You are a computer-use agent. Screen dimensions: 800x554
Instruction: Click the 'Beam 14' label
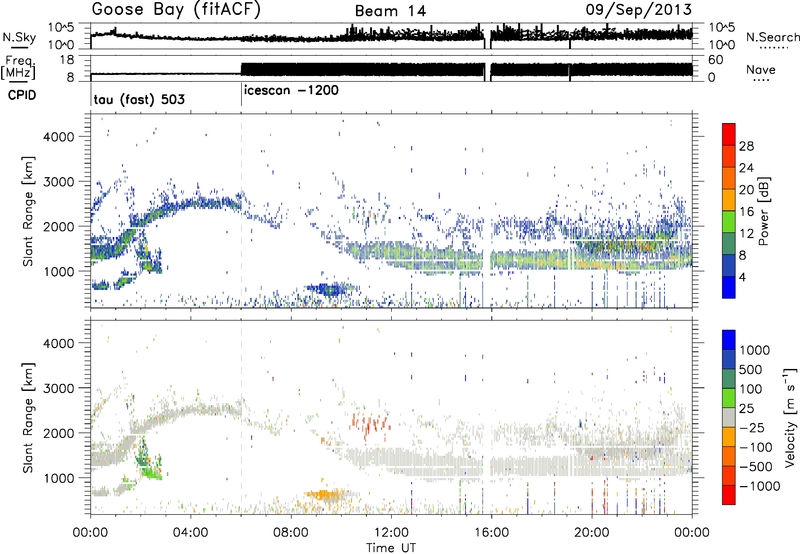tap(390, 11)
